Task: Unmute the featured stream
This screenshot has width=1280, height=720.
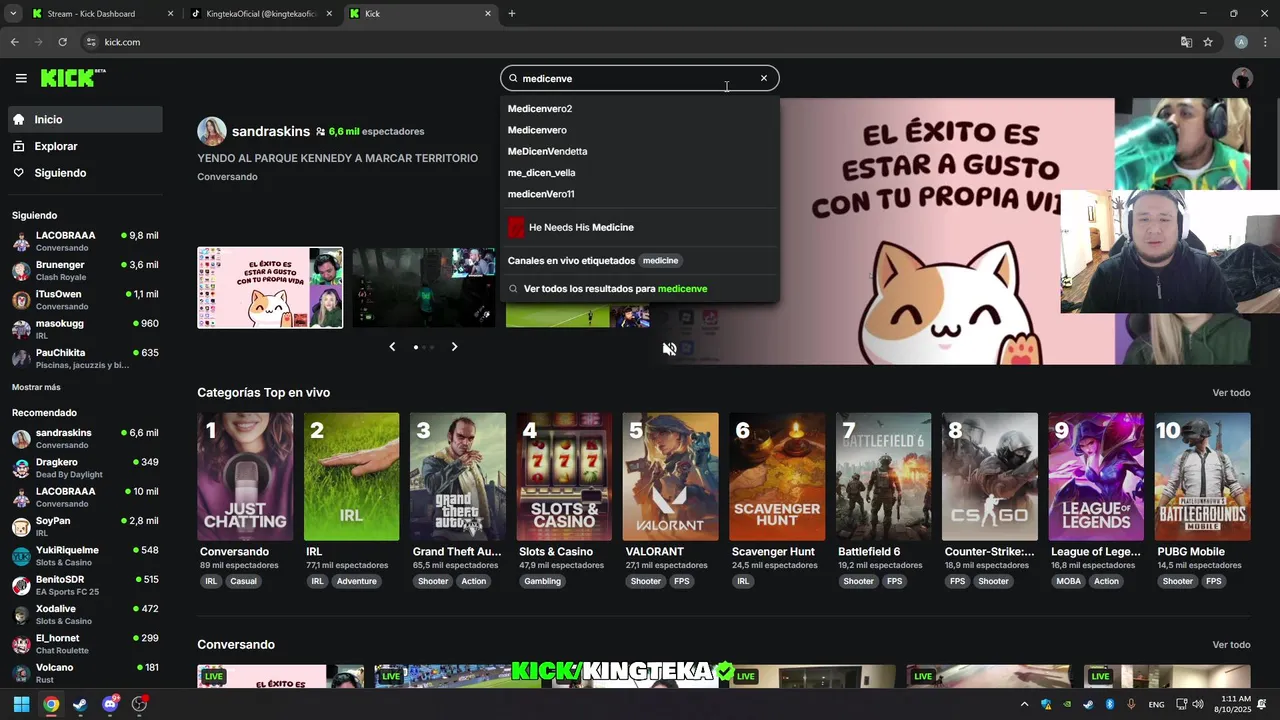Action: [670, 349]
